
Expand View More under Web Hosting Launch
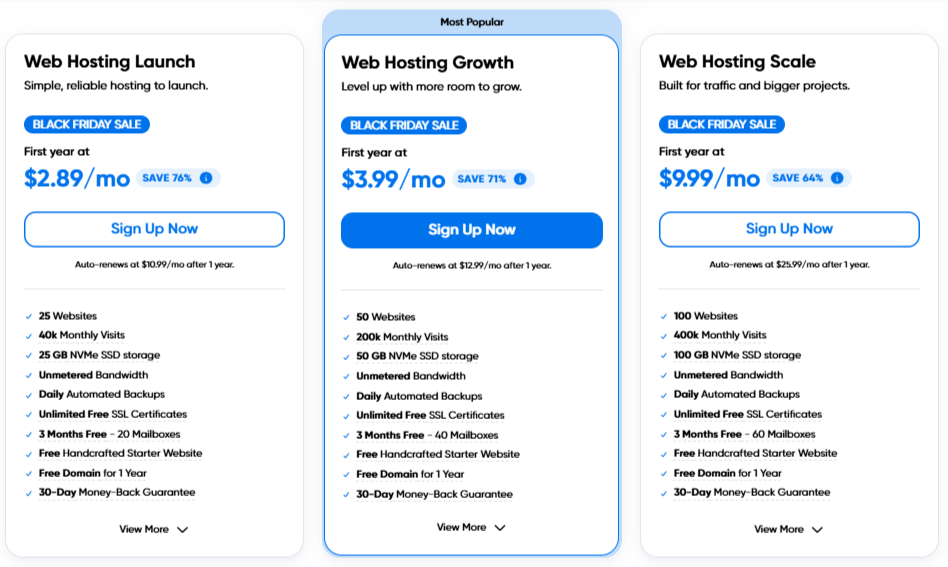[x=154, y=530]
